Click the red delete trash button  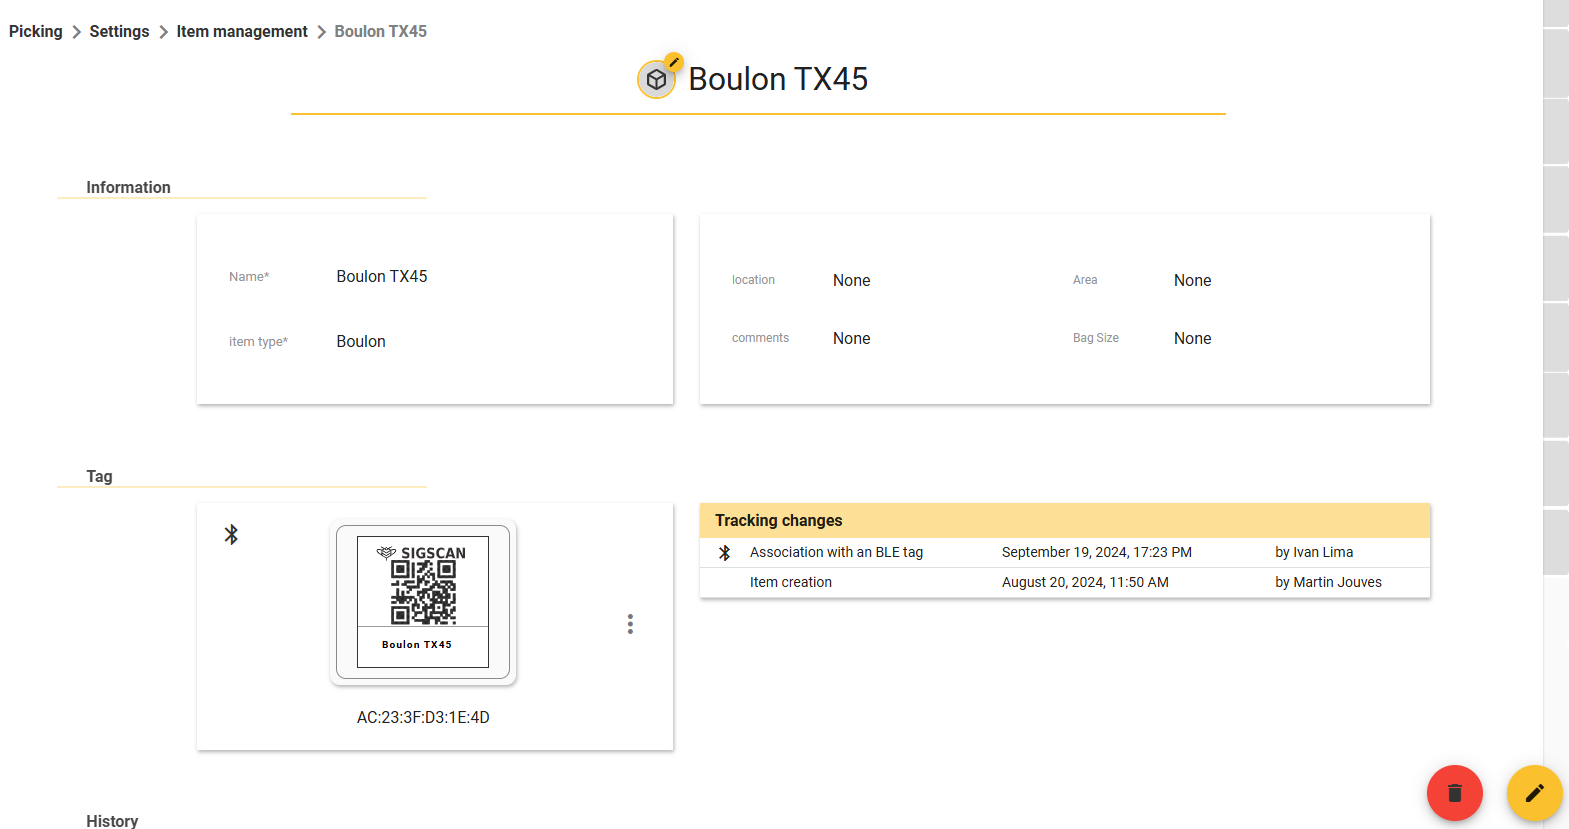coord(1454,793)
